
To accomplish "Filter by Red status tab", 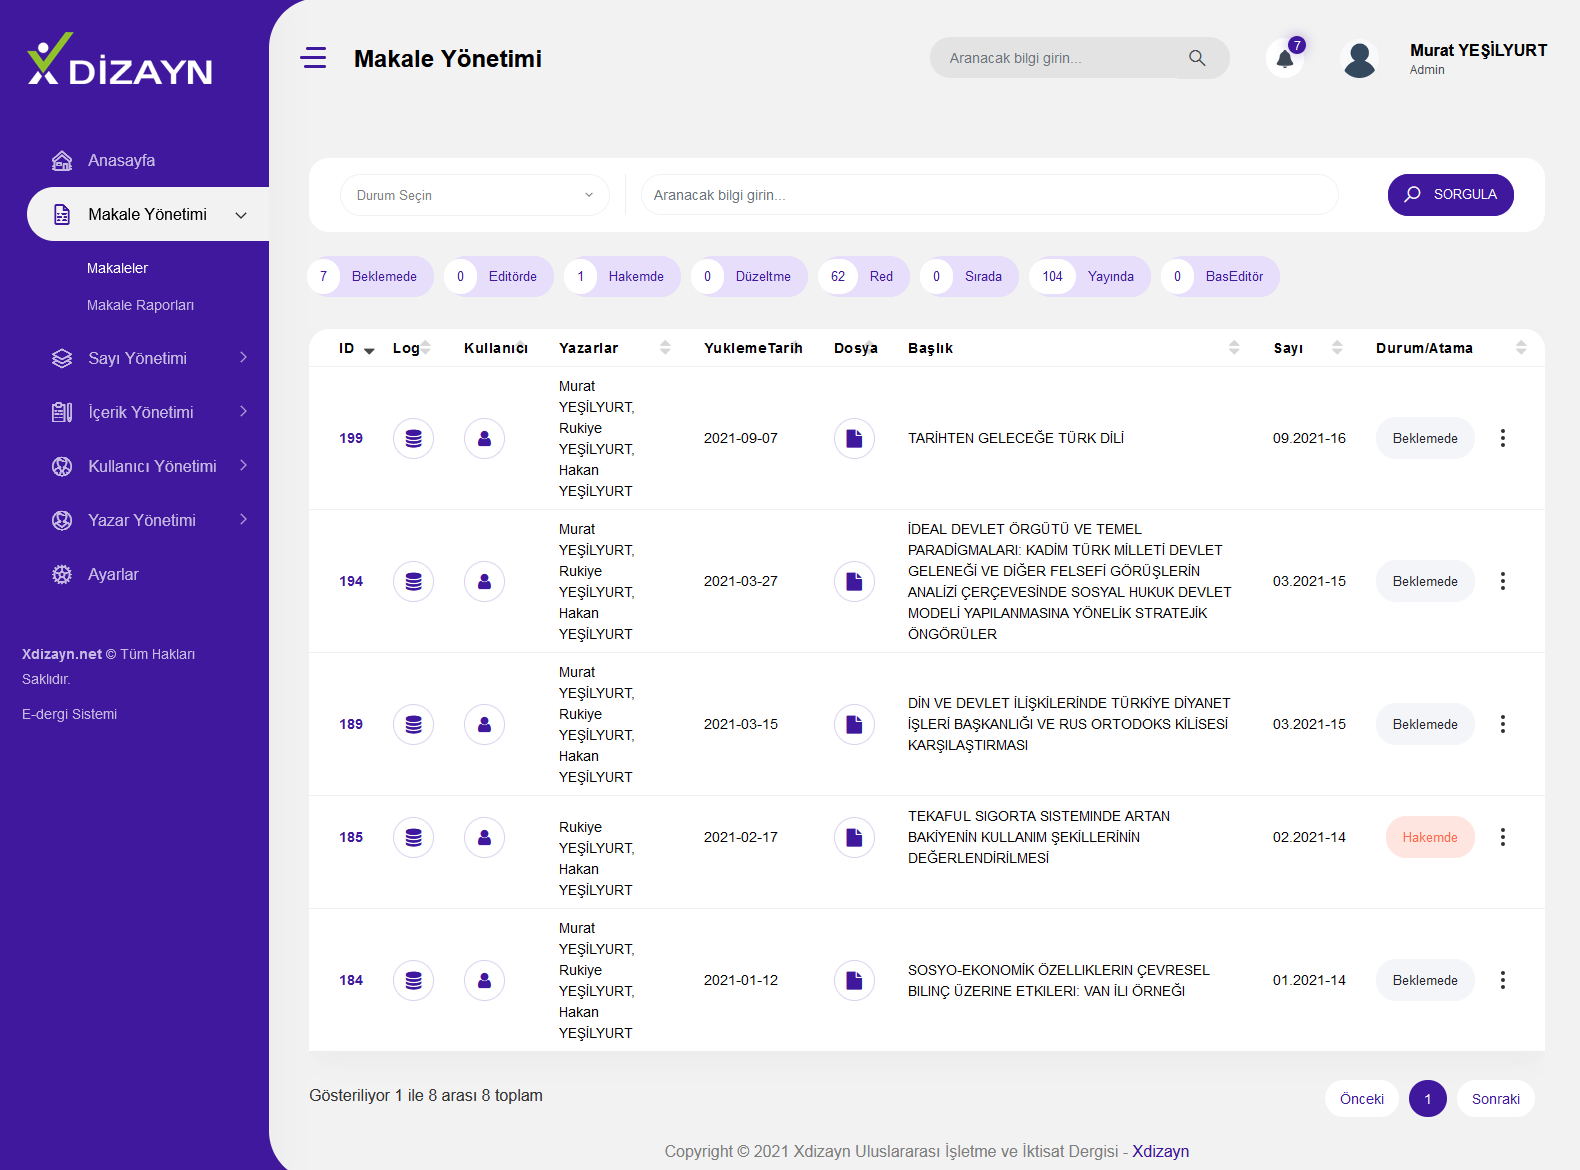I will pos(863,276).
